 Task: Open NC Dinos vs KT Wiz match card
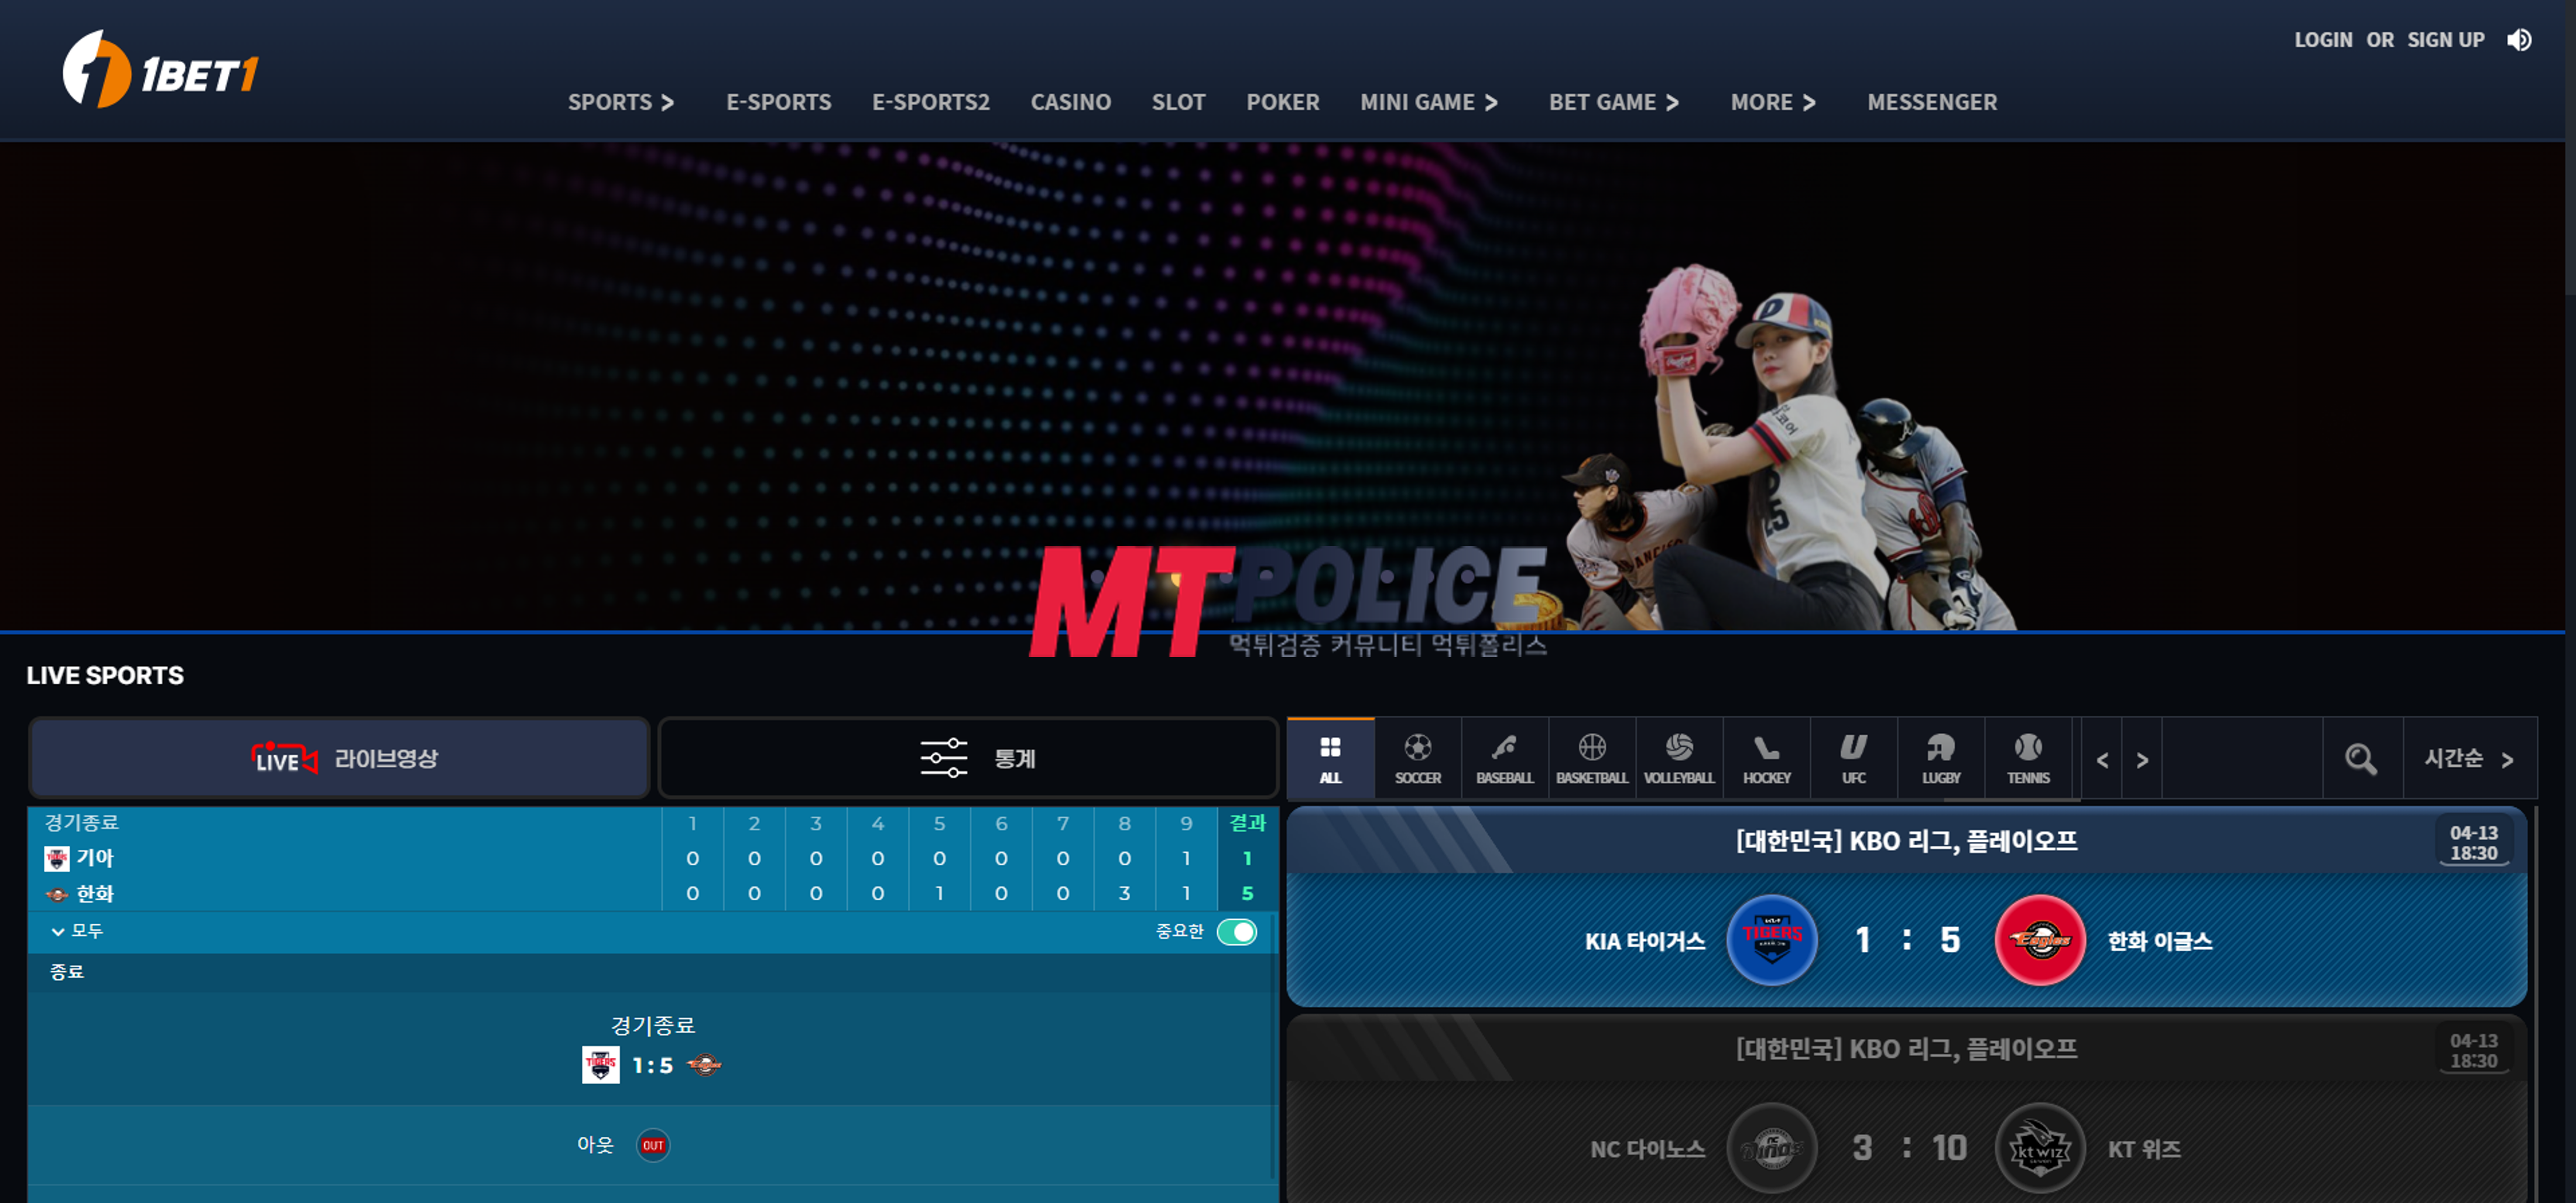tap(1906, 1110)
